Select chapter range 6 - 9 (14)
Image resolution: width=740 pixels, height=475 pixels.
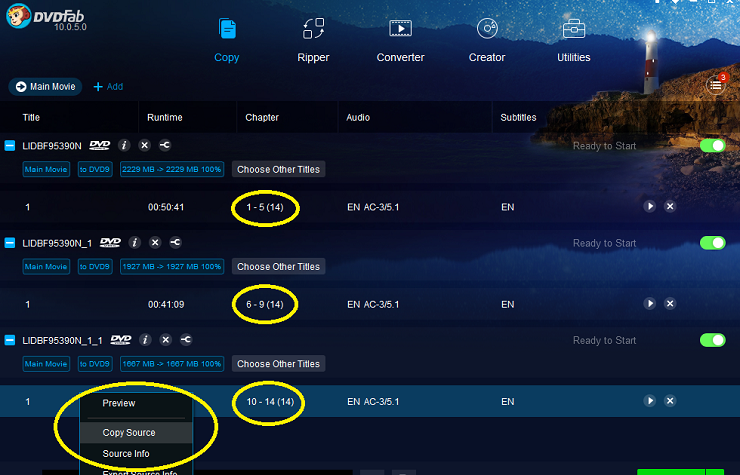tap(265, 305)
